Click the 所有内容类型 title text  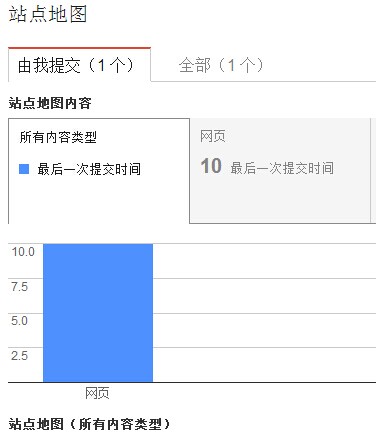click(x=58, y=137)
